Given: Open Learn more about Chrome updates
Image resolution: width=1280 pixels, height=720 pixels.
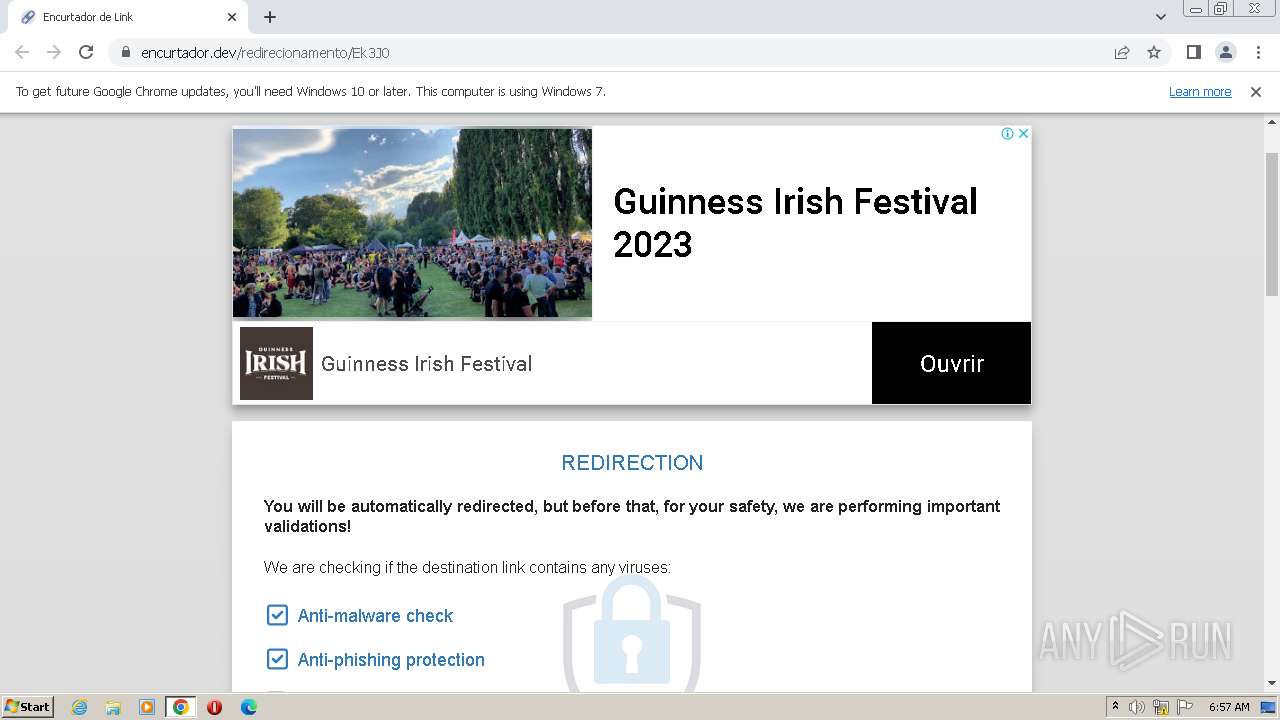Looking at the screenshot, I should [x=1200, y=91].
